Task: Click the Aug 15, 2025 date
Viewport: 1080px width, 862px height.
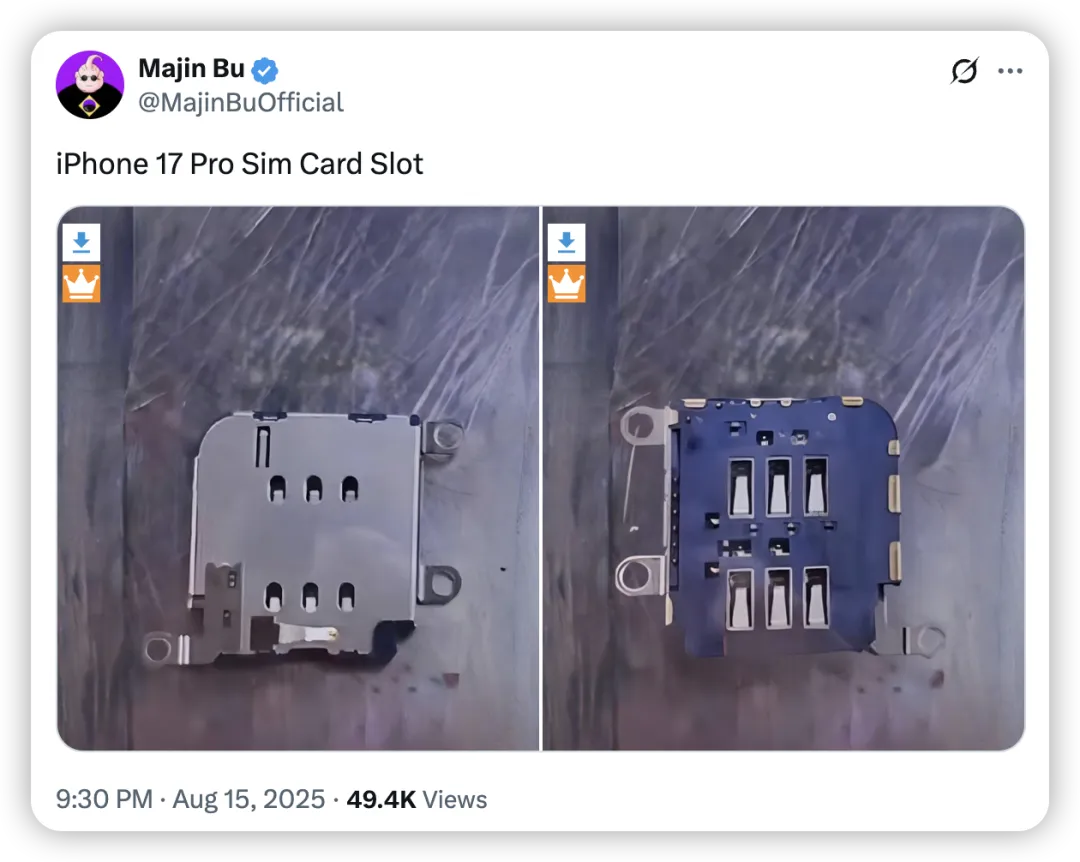Action: click(x=249, y=799)
